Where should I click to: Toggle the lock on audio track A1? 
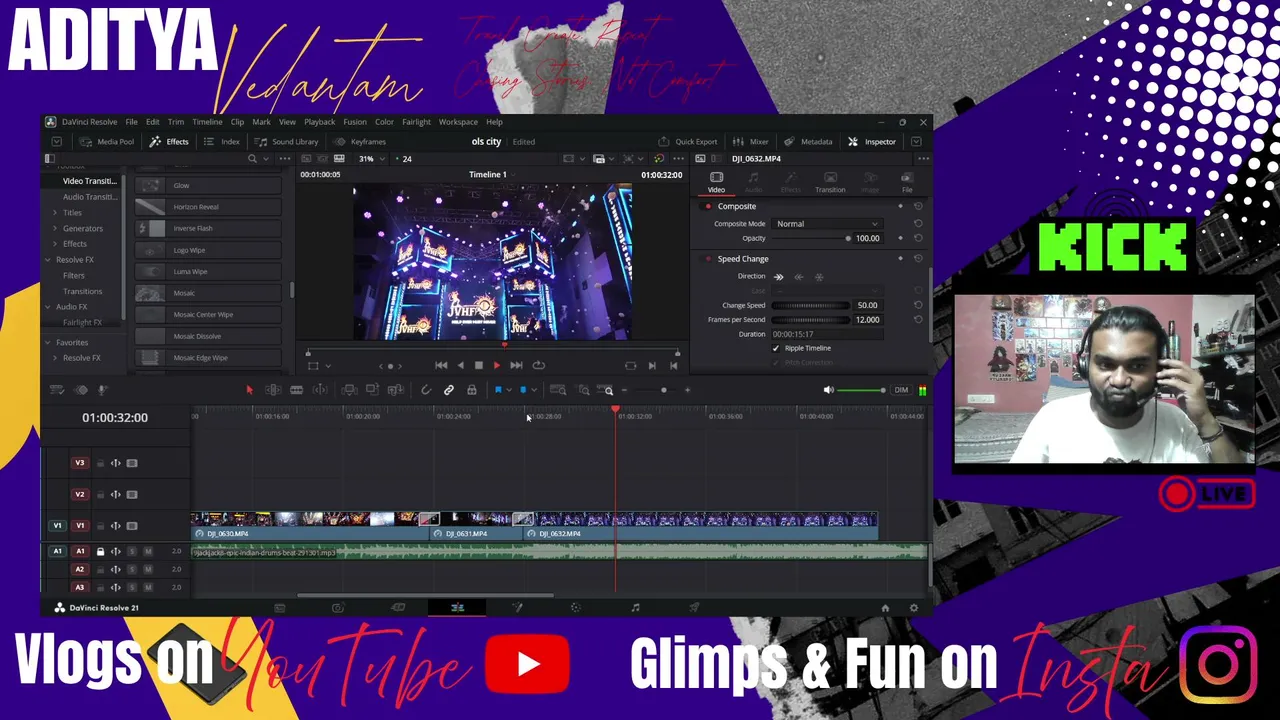pos(100,551)
